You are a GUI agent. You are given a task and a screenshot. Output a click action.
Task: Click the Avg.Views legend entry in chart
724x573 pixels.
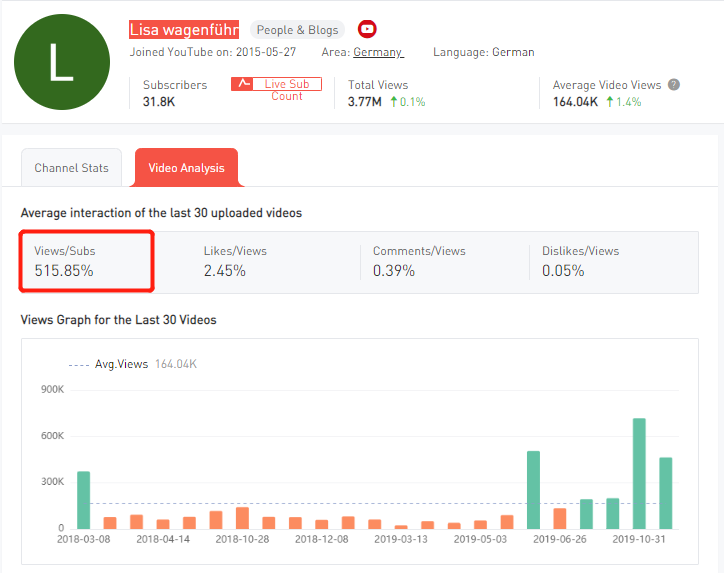pyautogui.click(x=132, y=364)
